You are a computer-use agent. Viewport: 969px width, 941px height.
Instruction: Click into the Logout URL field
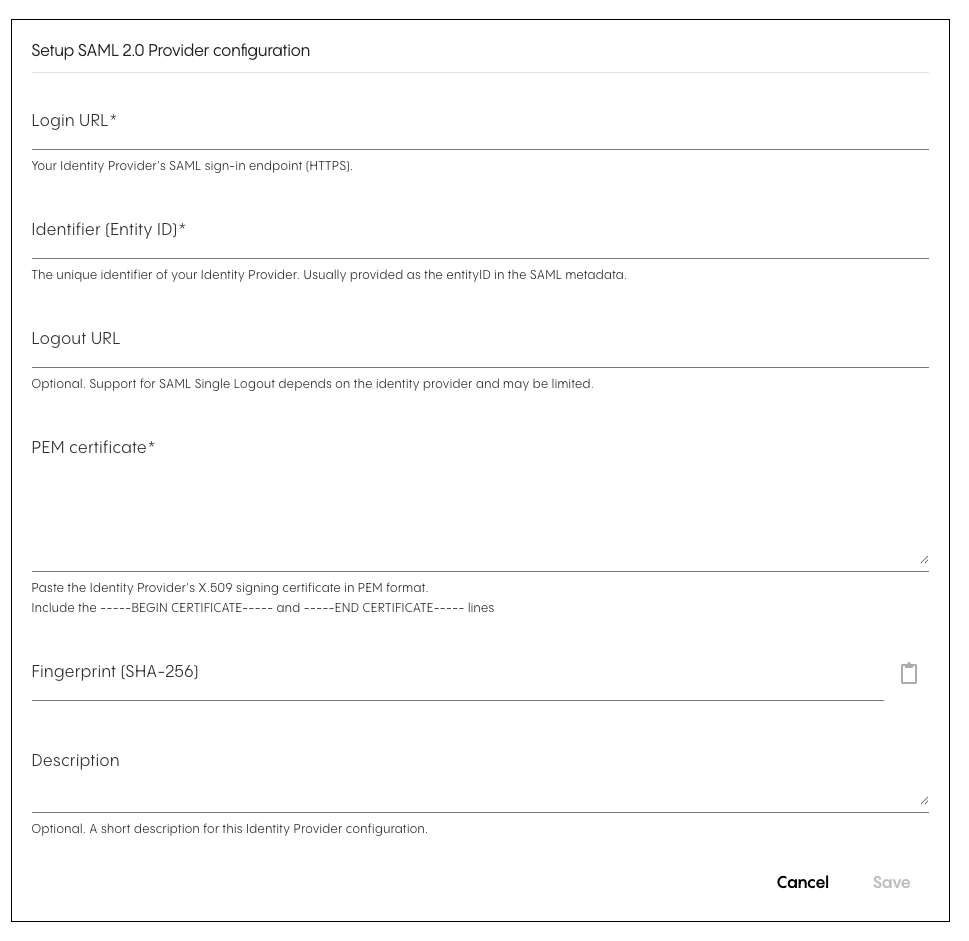[480, 340]
